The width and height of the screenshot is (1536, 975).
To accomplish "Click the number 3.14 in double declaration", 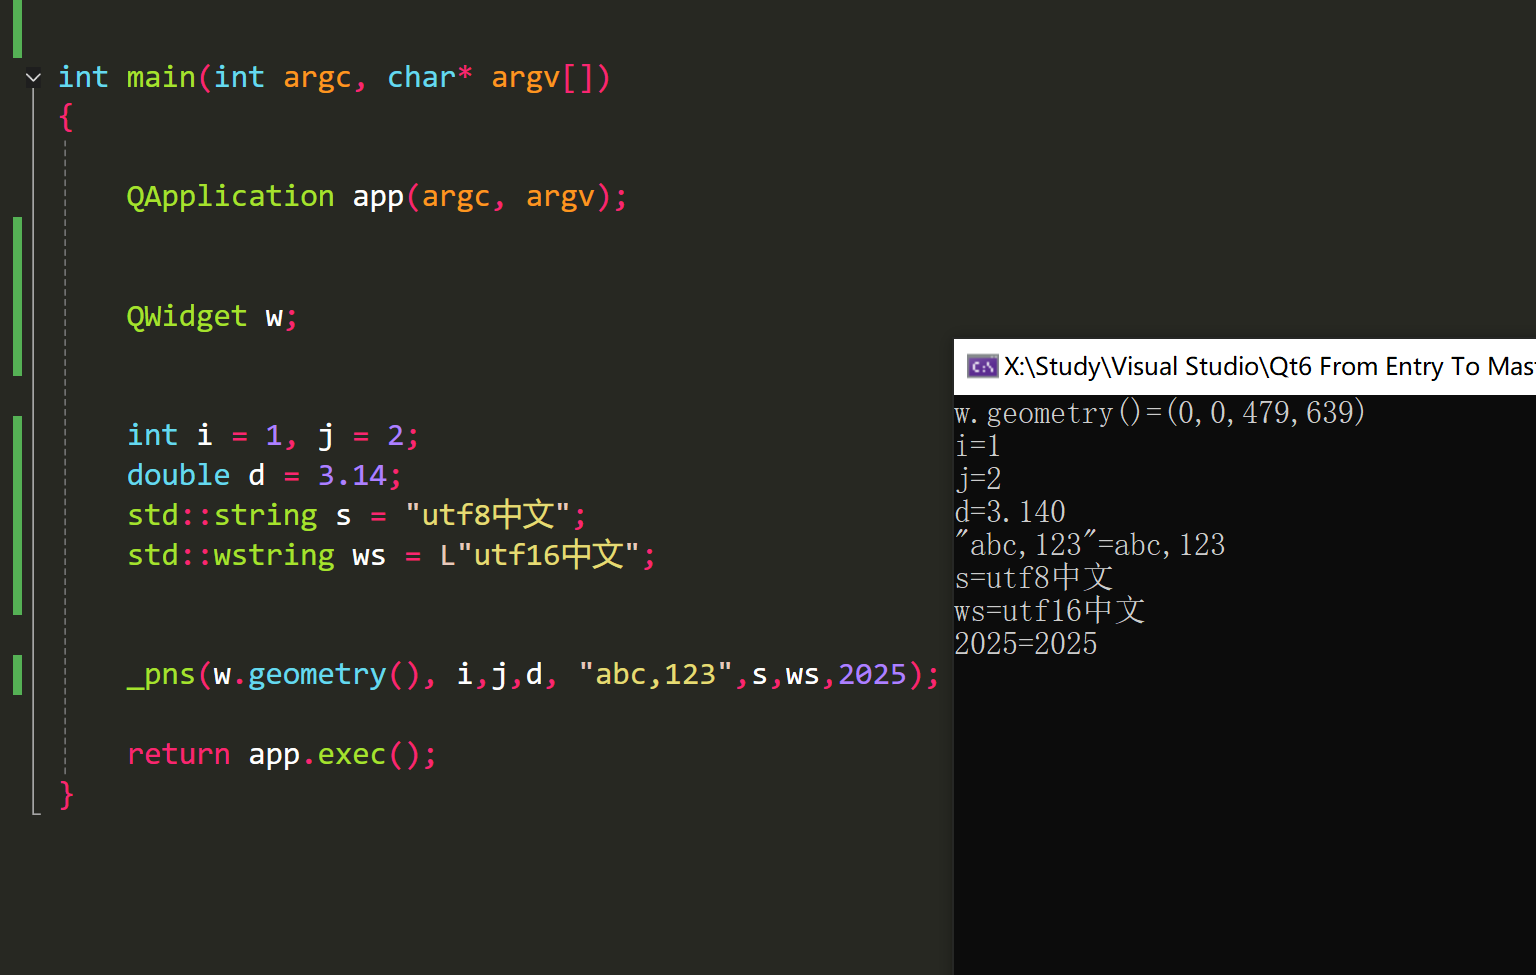I will click(352, 474).
